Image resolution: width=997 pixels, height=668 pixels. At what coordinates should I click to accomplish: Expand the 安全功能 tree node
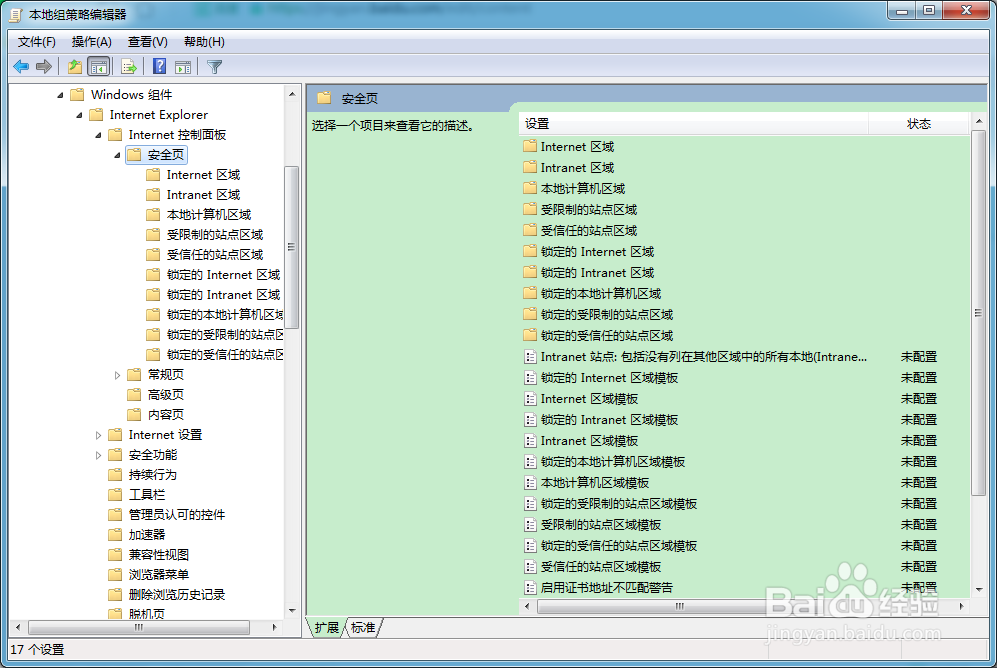tap(99, 455)
